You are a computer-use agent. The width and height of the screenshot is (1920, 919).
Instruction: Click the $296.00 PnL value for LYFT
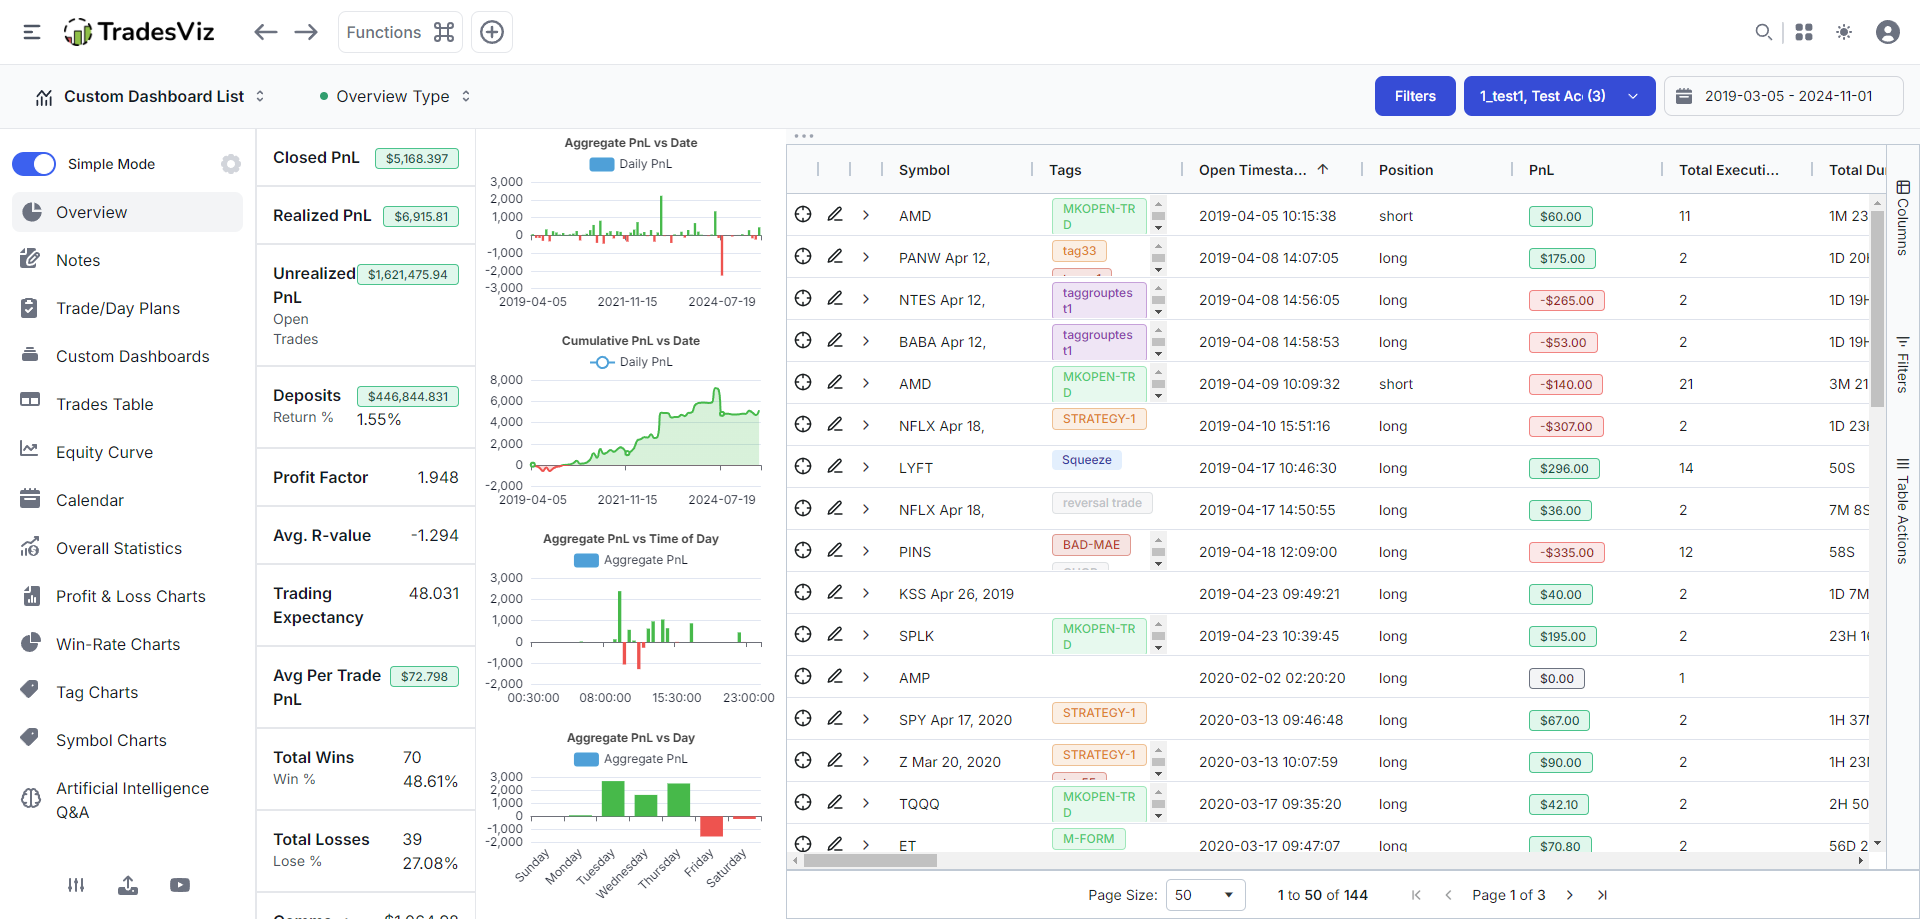(x=1564, y=468)
